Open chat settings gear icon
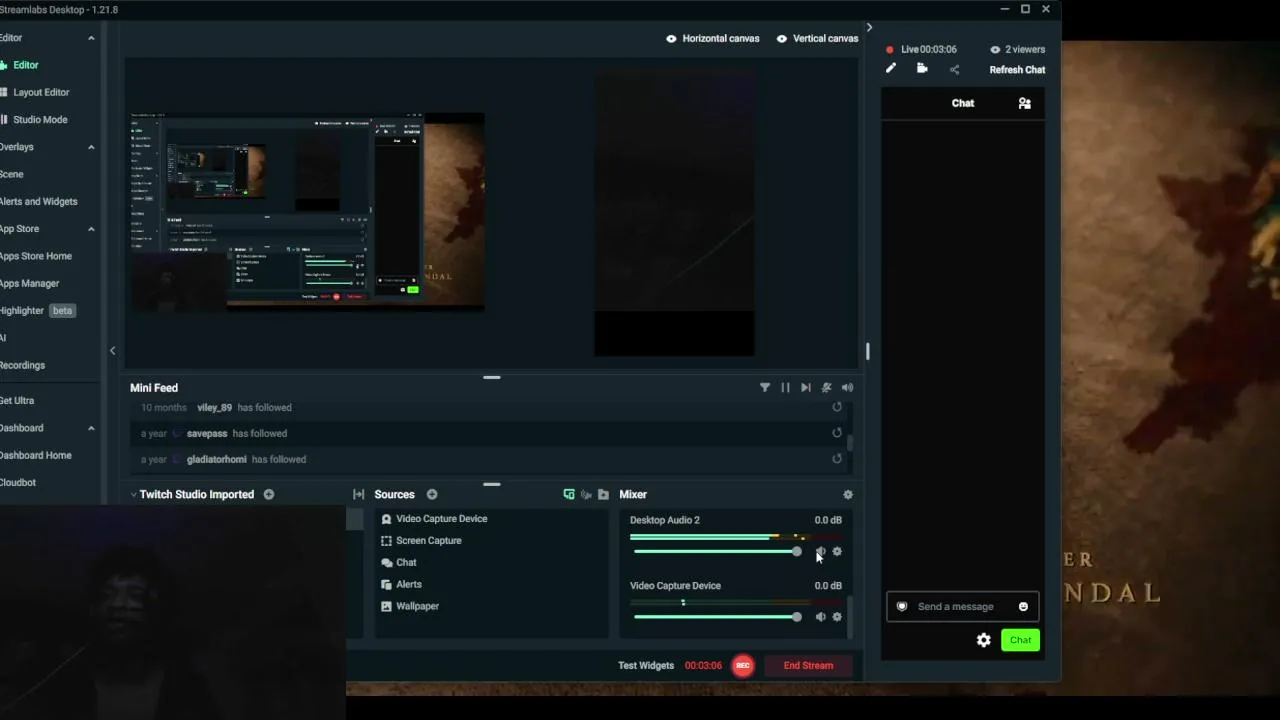1280x720 pixels. (x=984, y=641)
